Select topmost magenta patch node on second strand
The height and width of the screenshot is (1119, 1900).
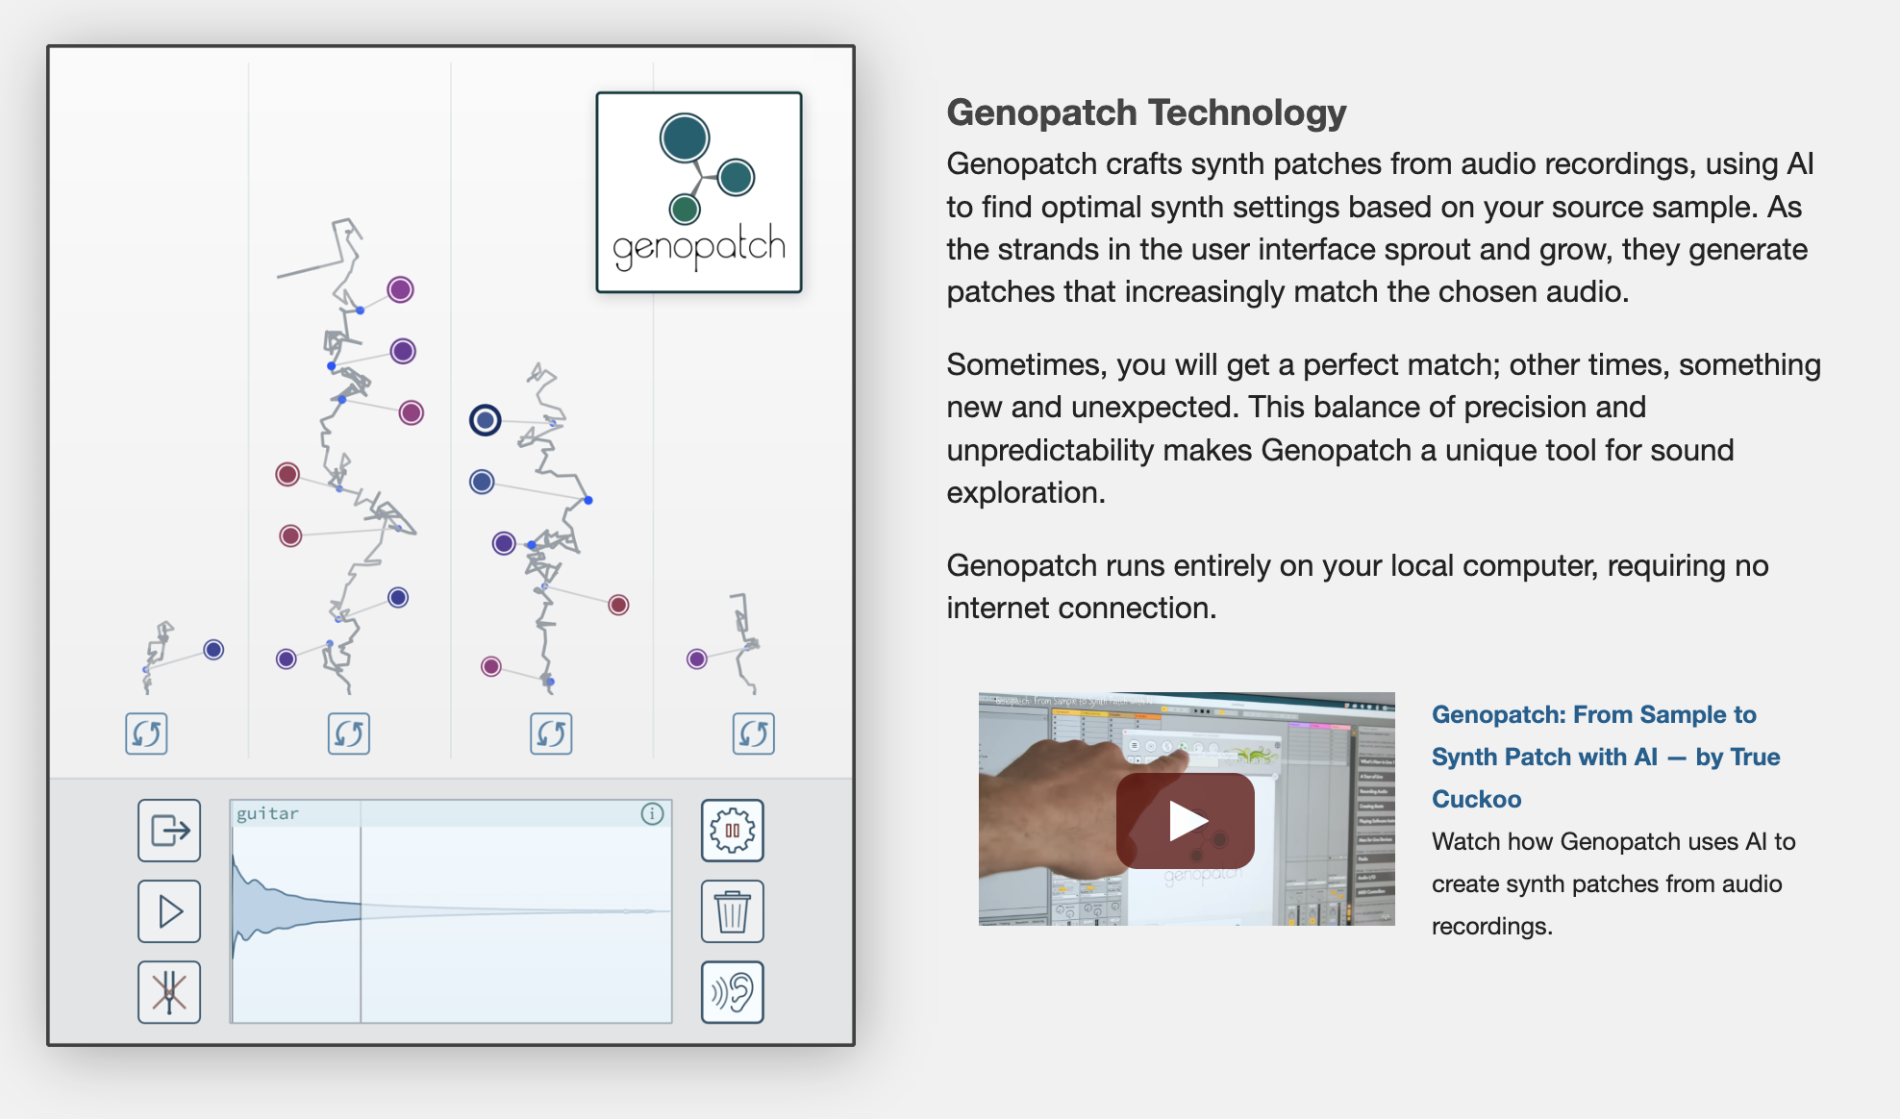tap(400, 290)
